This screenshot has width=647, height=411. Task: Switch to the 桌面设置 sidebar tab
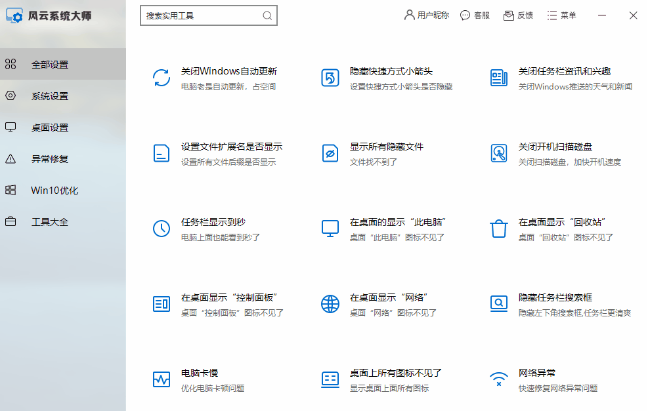coord(49,127)
